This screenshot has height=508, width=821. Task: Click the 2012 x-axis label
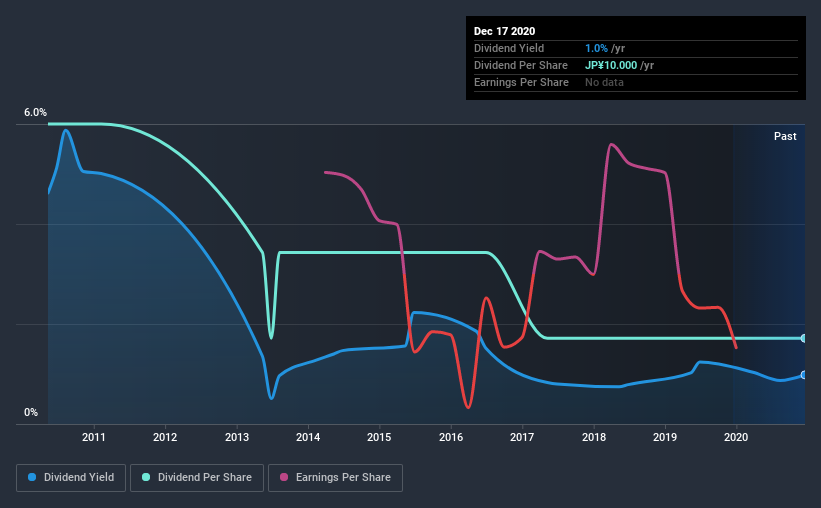pyautogui.click(x=165, y=437)
